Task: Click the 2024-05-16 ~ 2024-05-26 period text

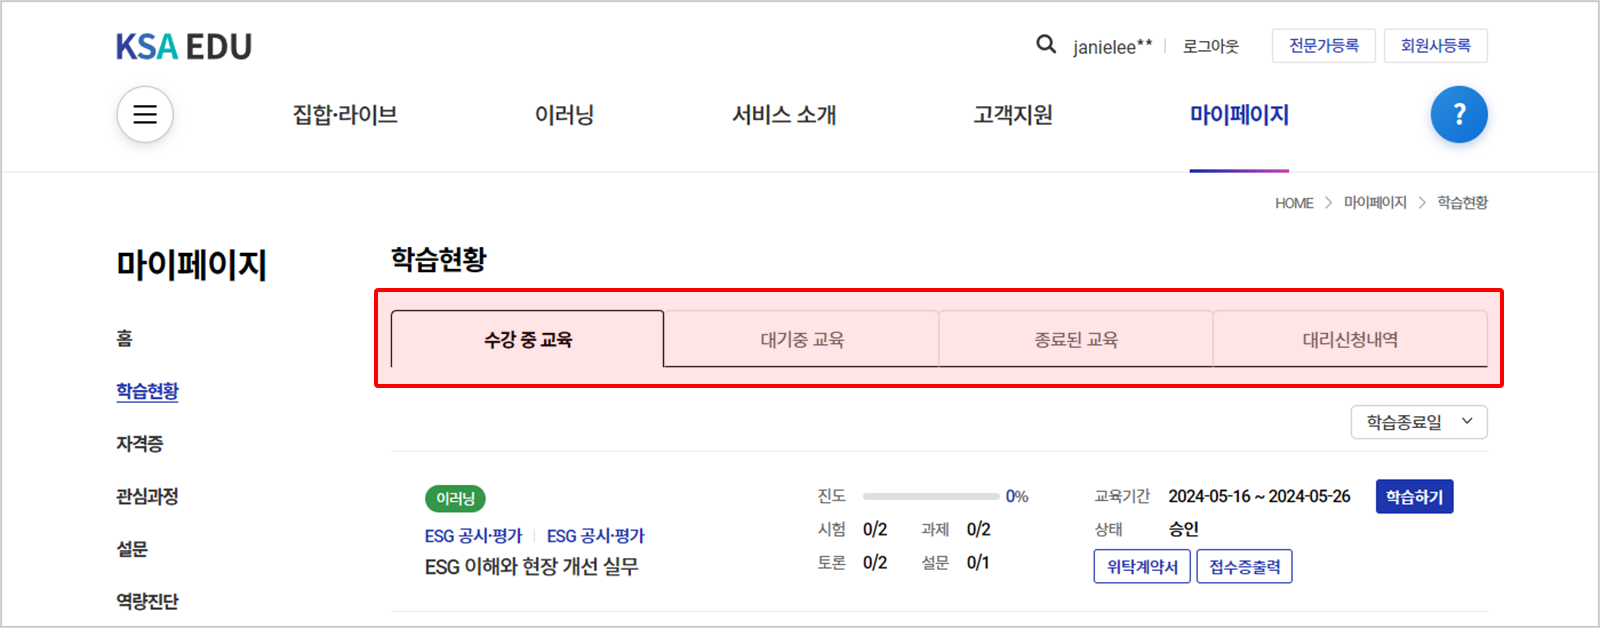Action: coord(1259,496)
